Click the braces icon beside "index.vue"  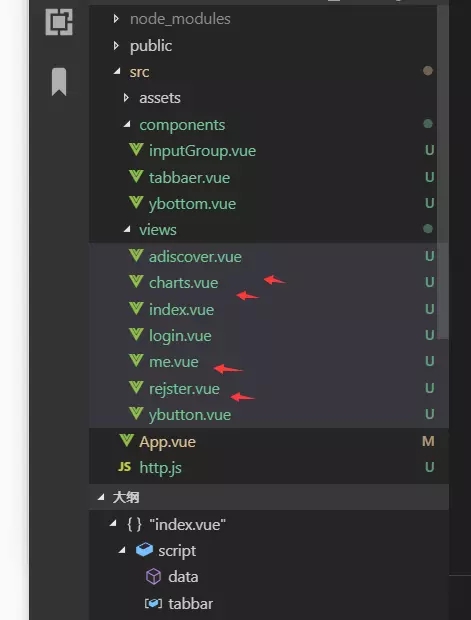[134, 524]
